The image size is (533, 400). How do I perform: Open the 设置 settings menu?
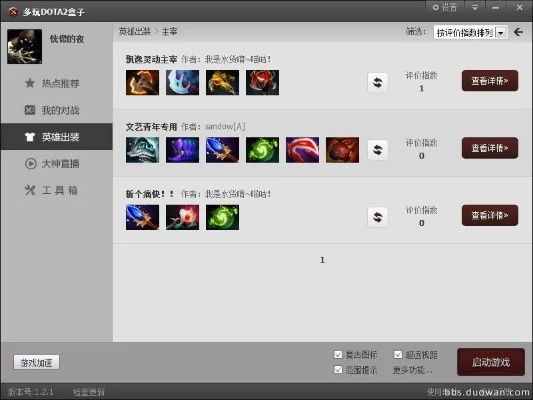coord(445,7)
